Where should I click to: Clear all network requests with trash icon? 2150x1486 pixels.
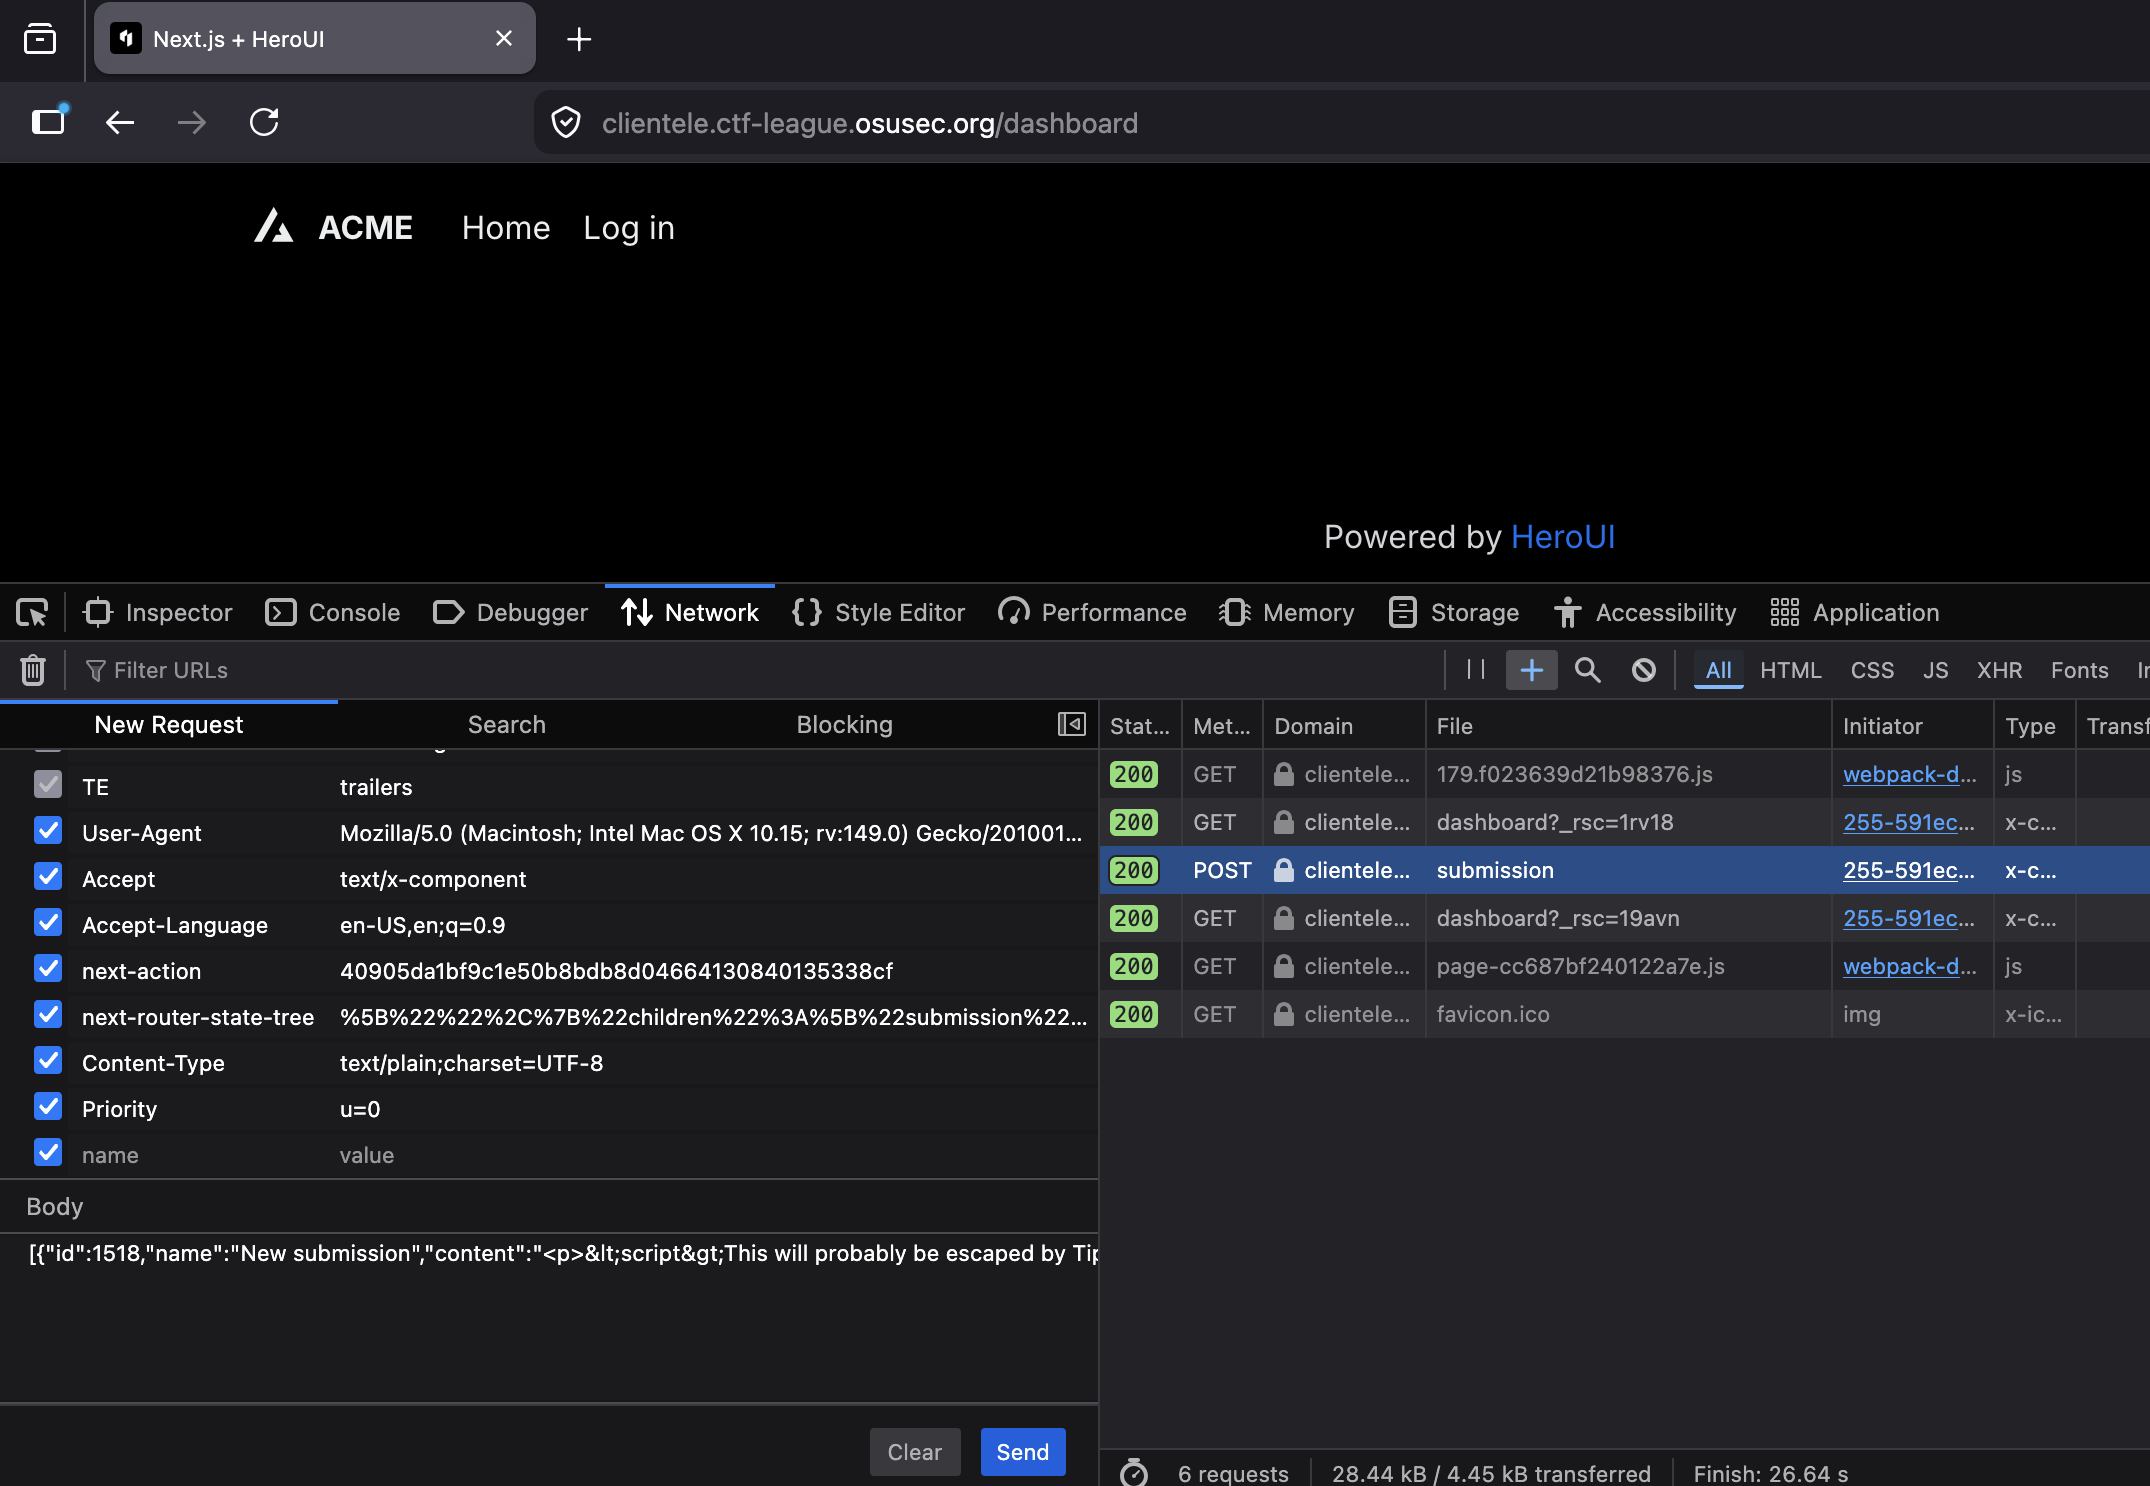point(32,670)
